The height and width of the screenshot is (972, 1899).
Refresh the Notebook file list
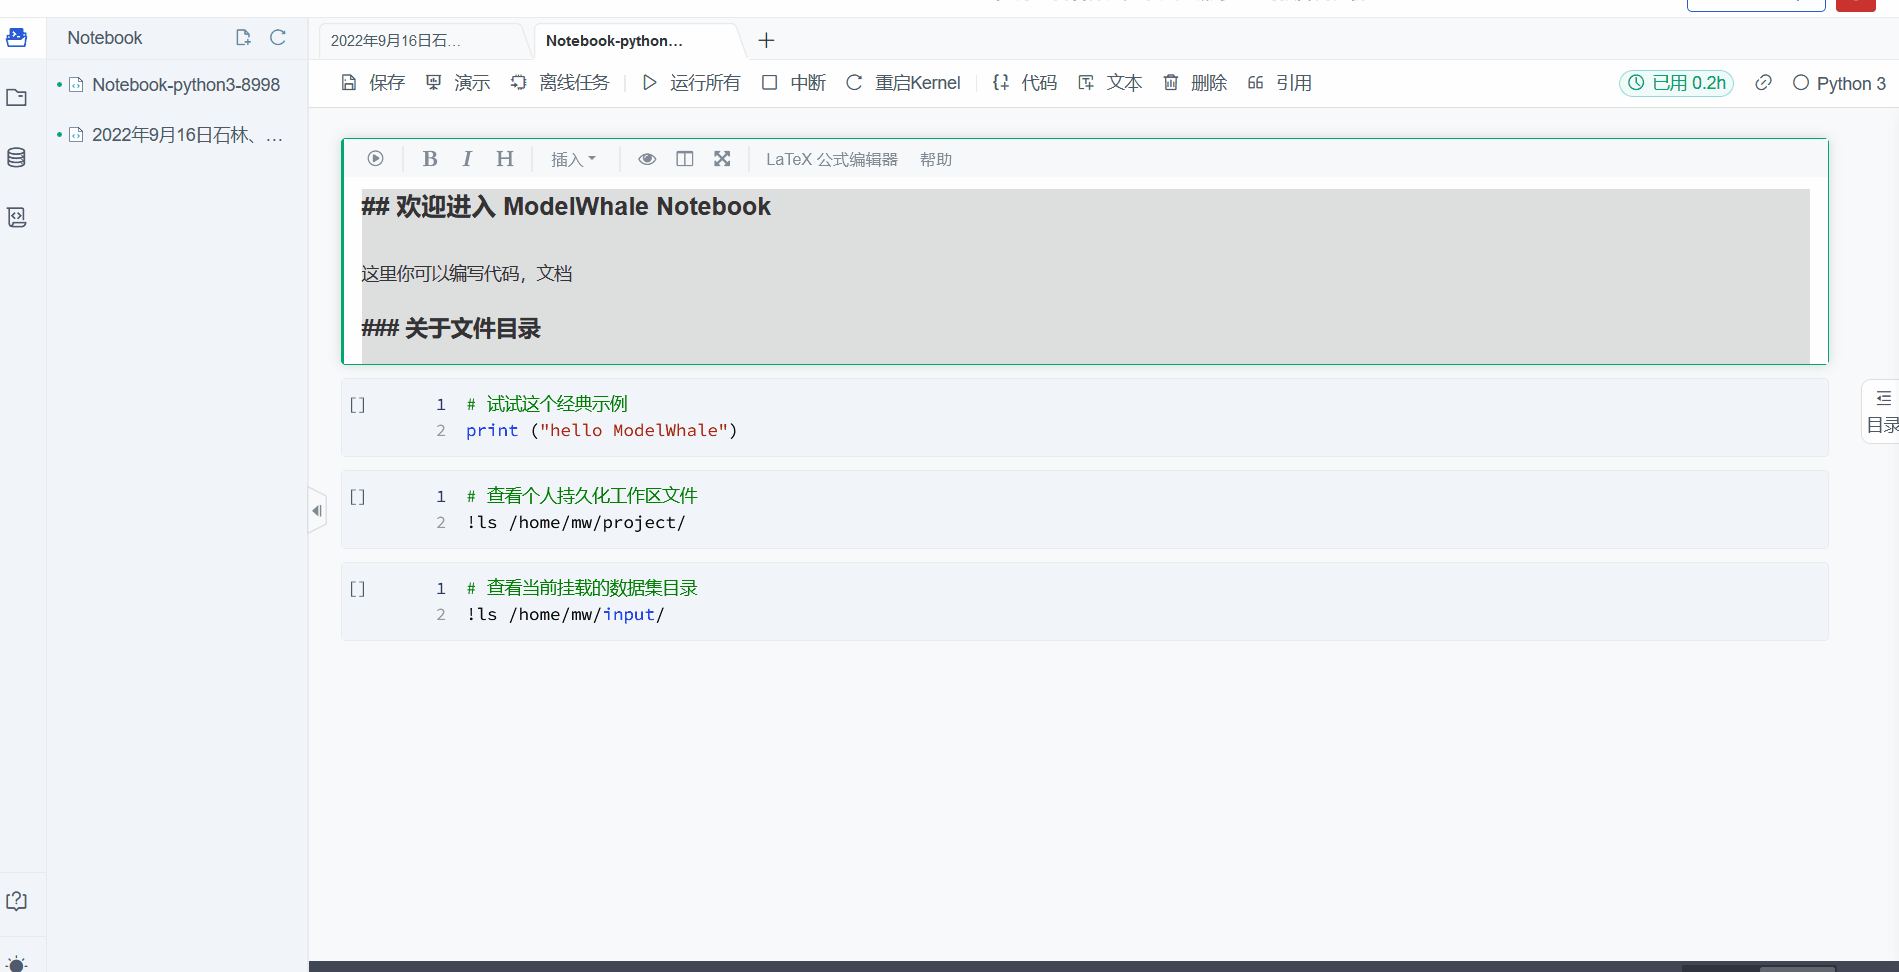278,38
